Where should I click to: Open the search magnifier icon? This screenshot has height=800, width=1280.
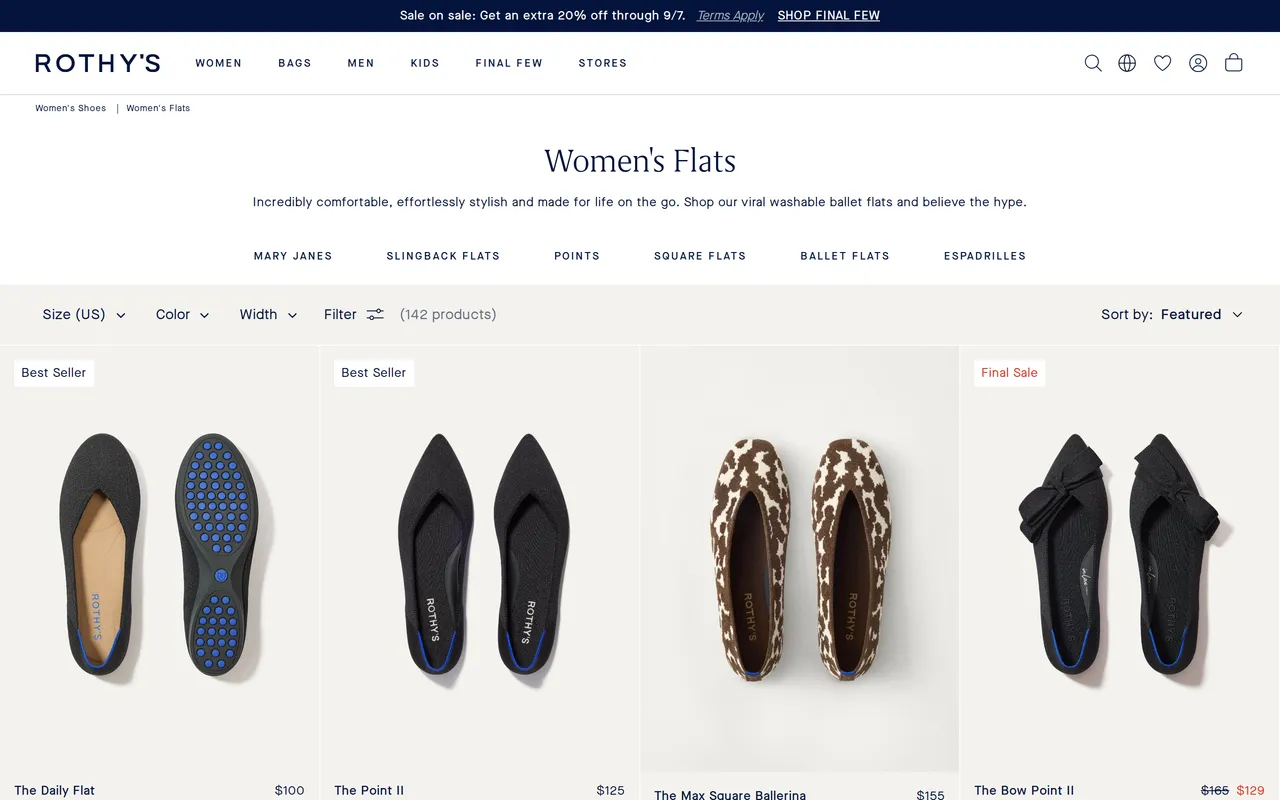pos(1093,63)
